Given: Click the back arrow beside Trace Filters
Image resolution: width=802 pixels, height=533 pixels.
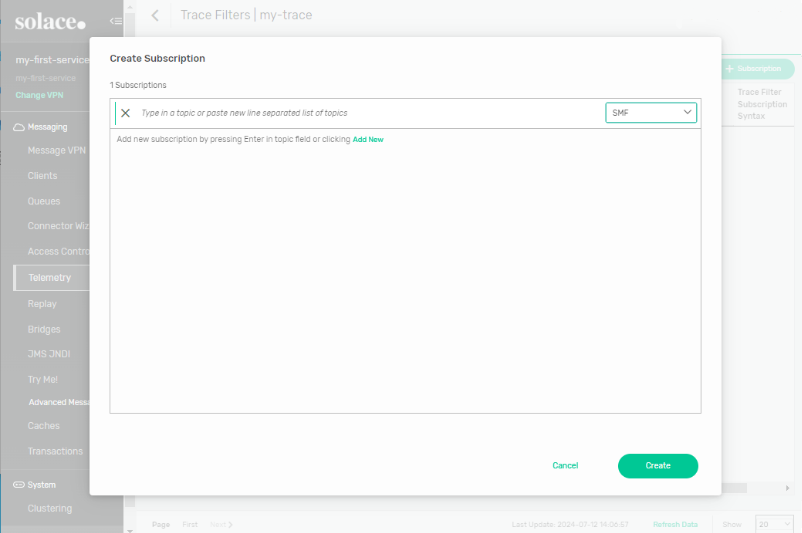Looking at the screenshot, I should [x=155, y=15].
